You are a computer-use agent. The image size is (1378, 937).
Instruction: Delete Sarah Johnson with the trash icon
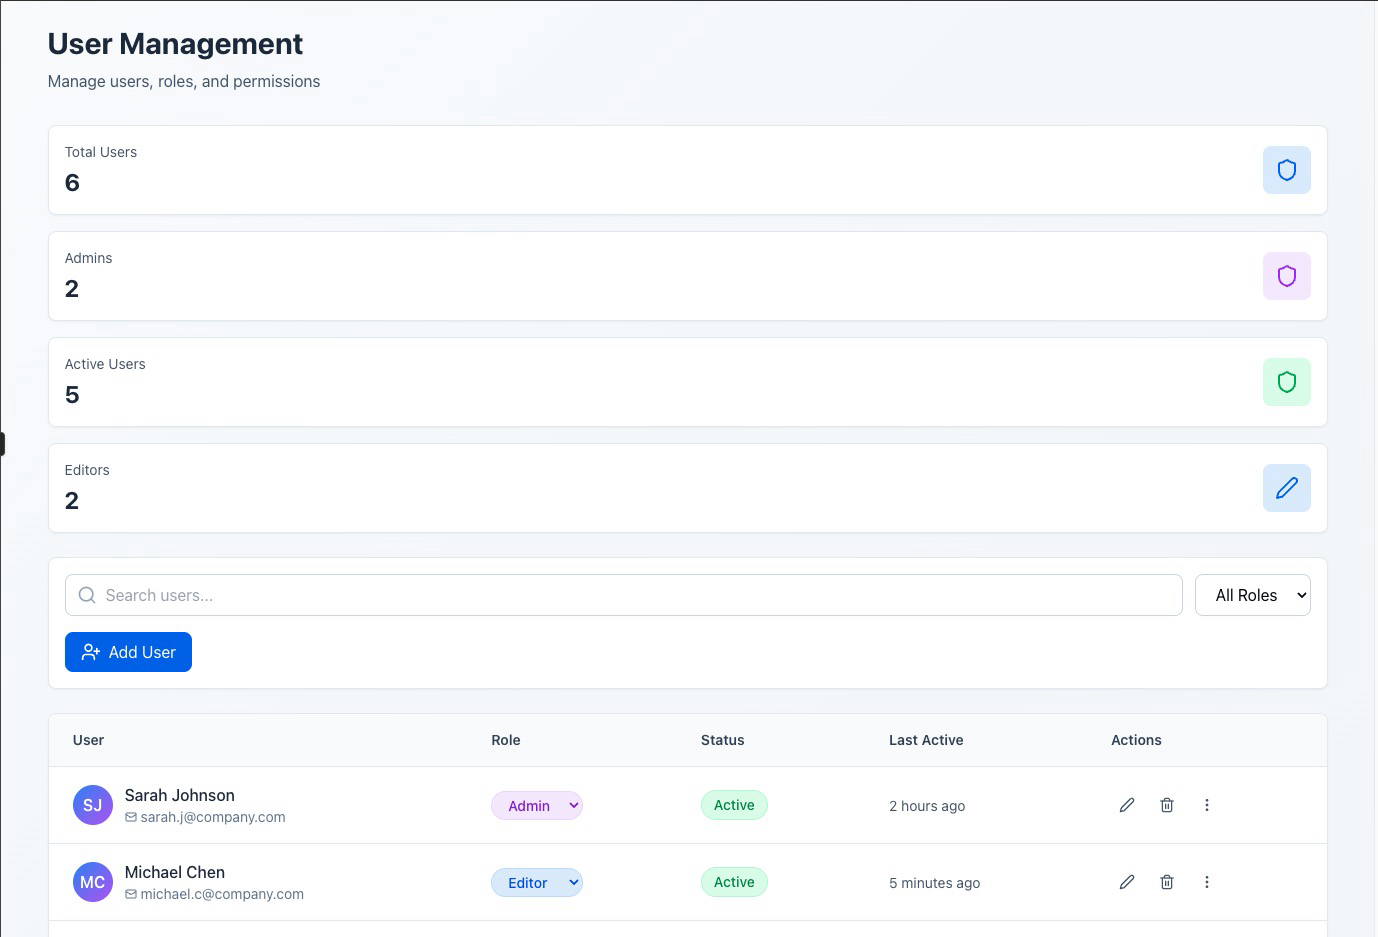click(1167, 805)
